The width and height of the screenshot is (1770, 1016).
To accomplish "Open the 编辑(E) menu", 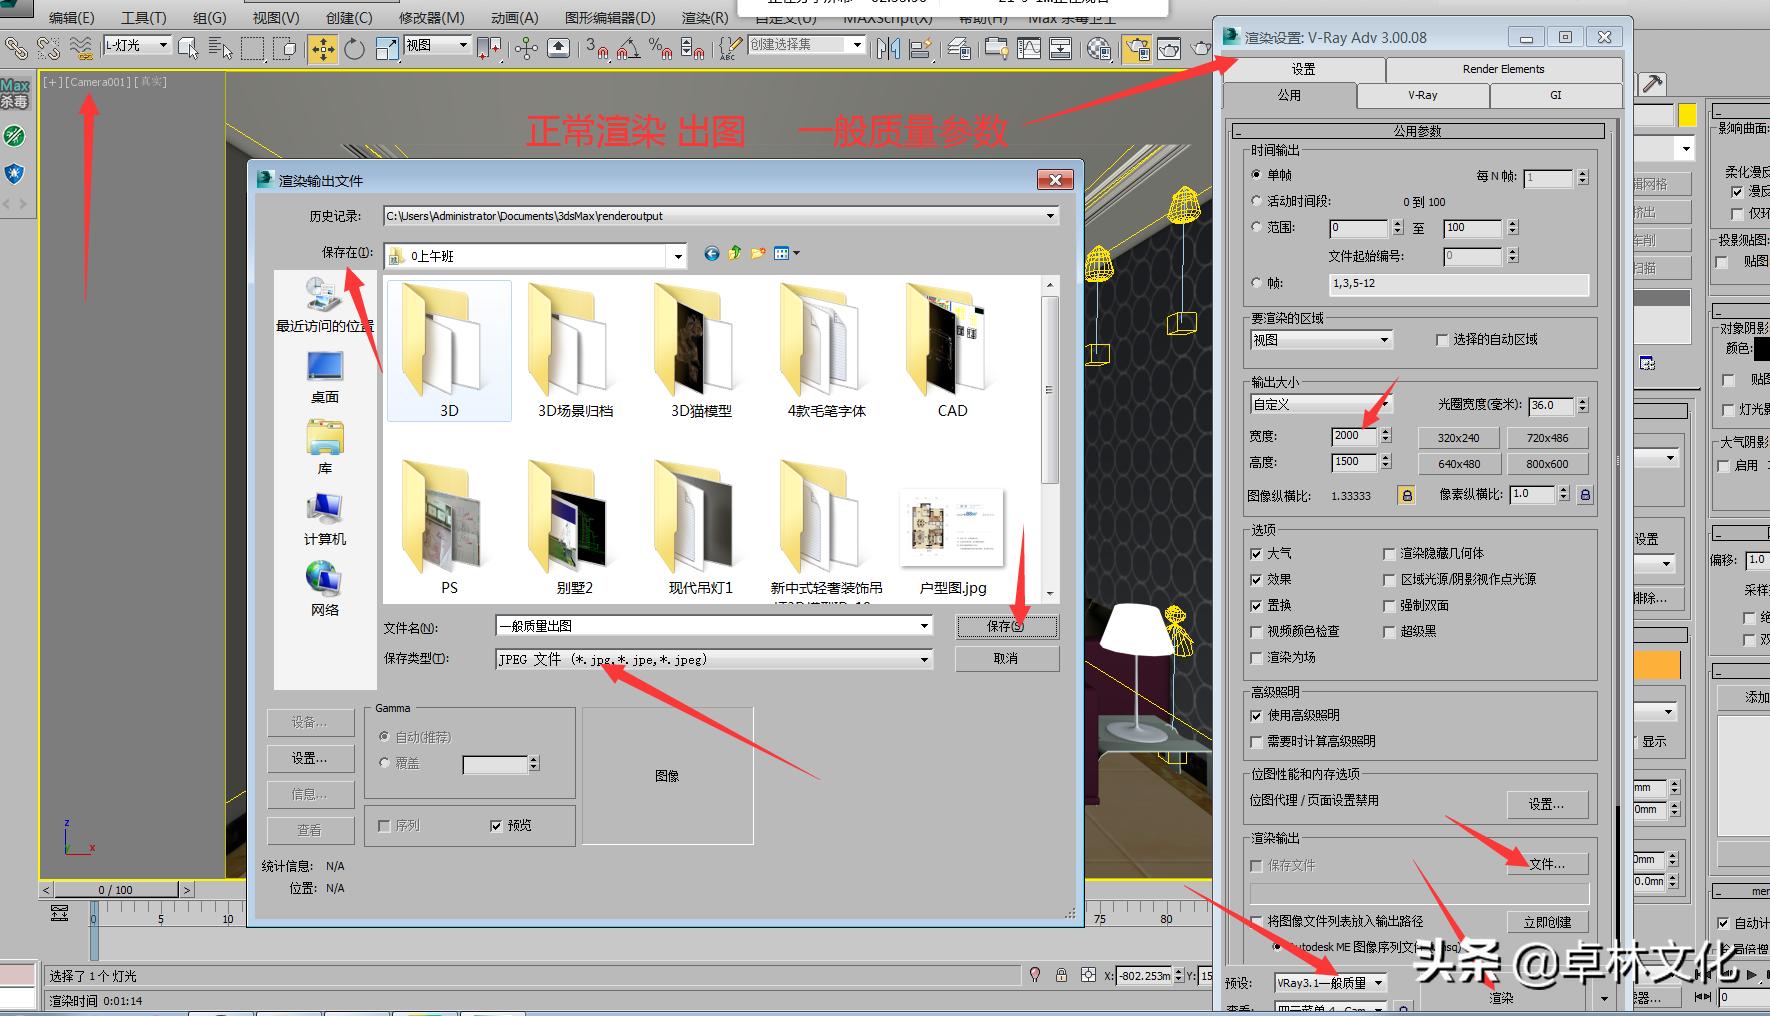I will click(72, 18).
